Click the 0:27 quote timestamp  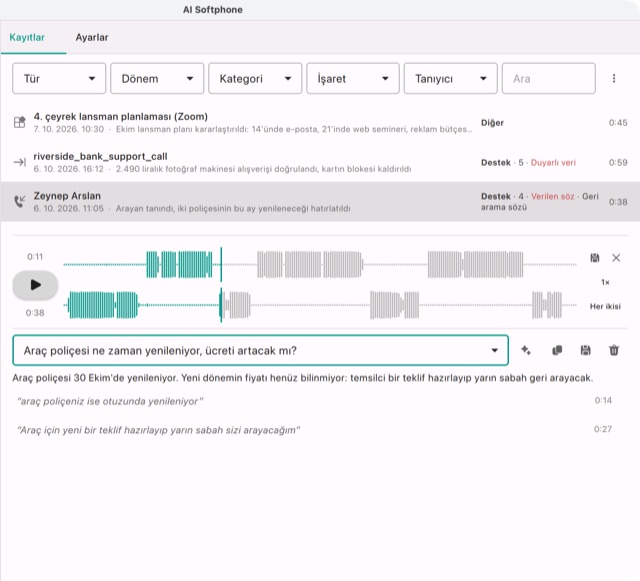point(603,429)
